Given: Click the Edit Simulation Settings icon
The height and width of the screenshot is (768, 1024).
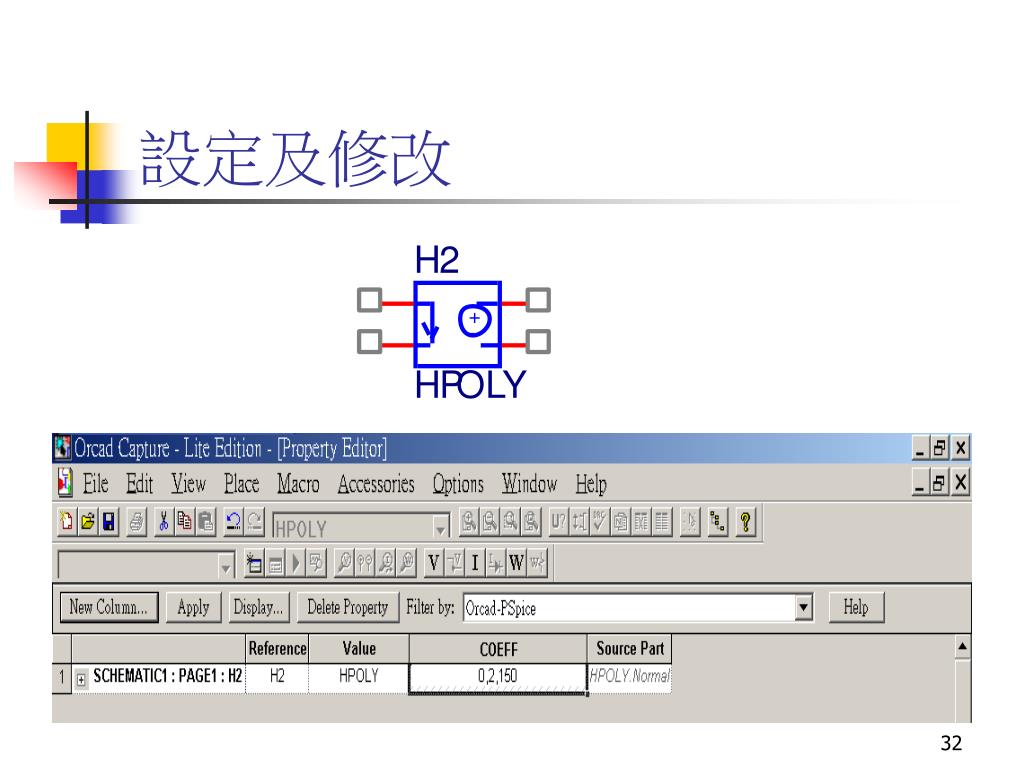Looking at the screenshot, I should pos(275,563).
